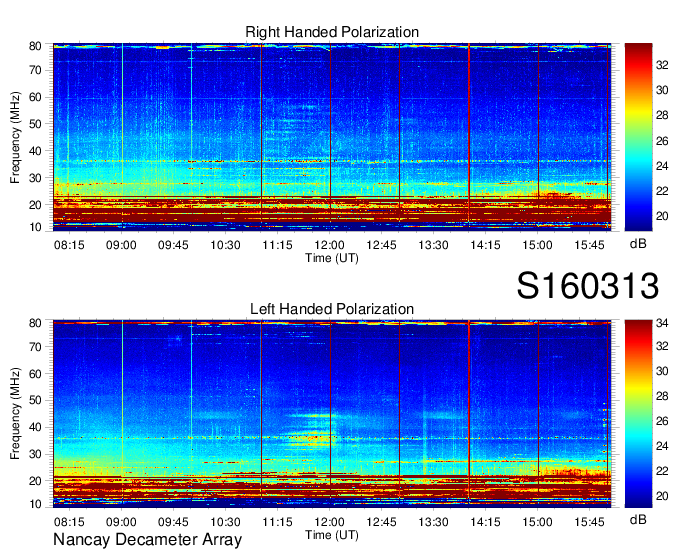This screenshot has height=552, width=680.
Task: Click the "26" value on Left Handed colorbar
Action: click(x=662, y=421)
